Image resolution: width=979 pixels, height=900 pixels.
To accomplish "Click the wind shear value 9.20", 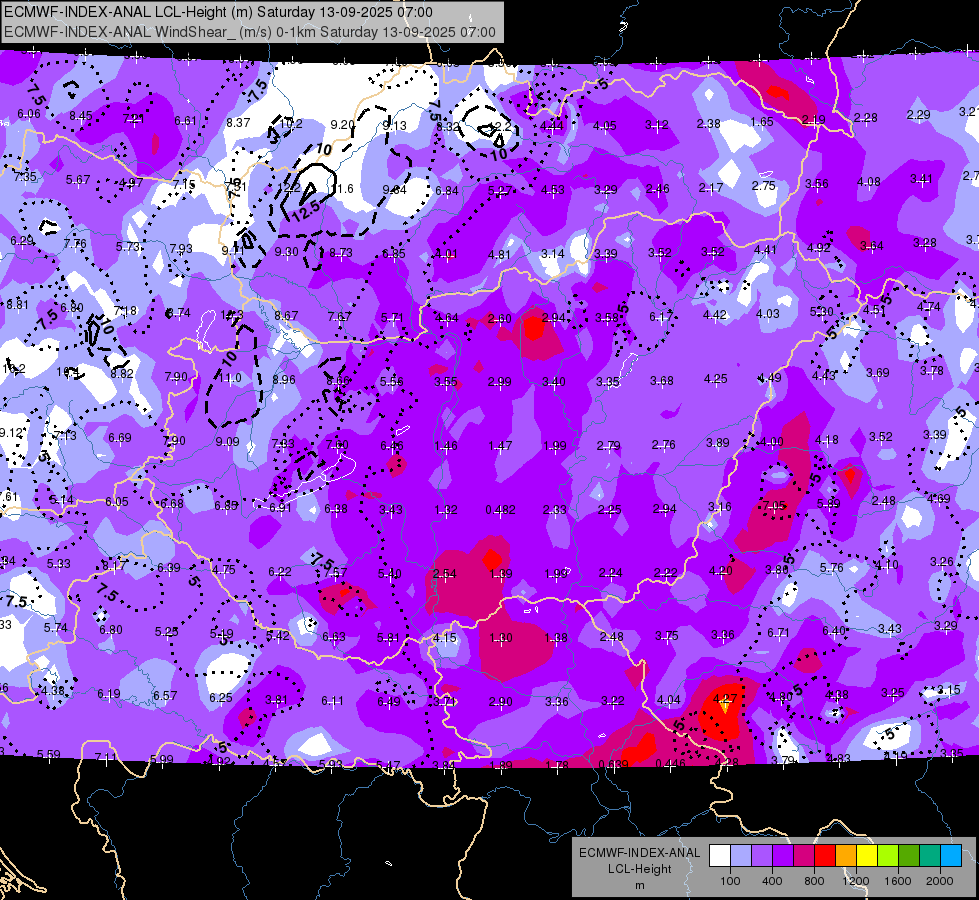I will 343,125.
